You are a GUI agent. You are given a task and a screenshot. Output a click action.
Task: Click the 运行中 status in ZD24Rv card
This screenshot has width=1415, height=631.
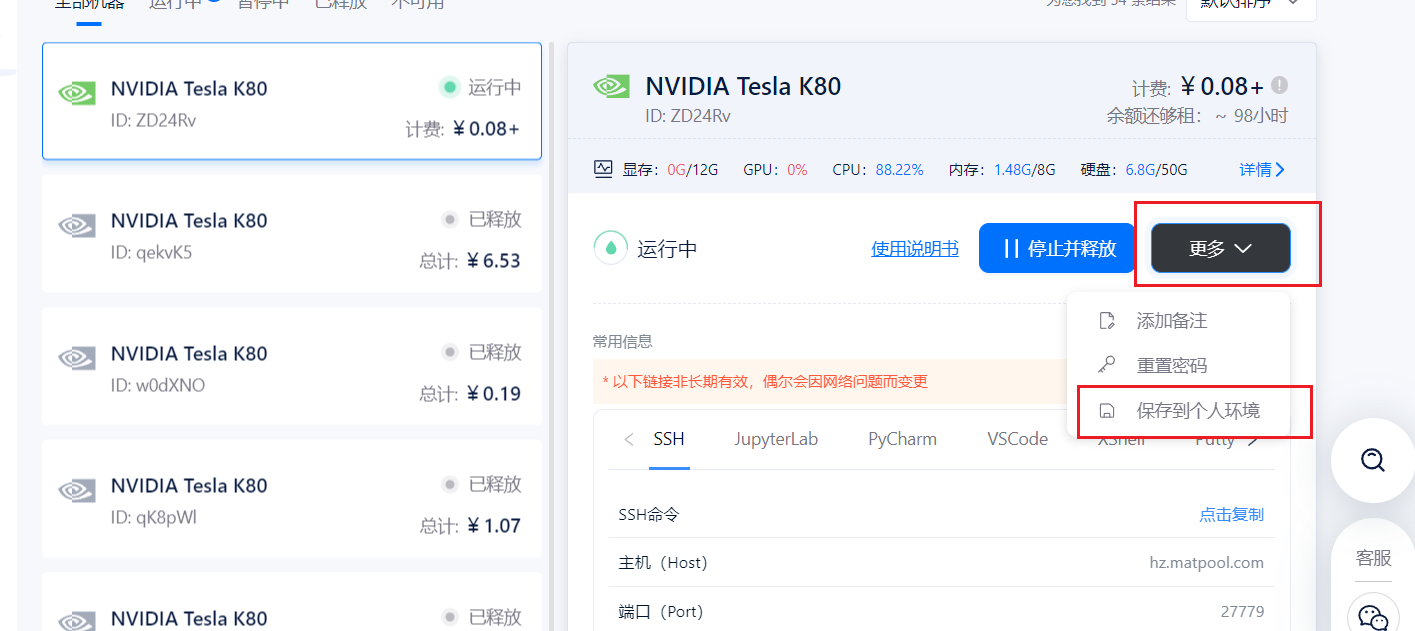(495, 87)
